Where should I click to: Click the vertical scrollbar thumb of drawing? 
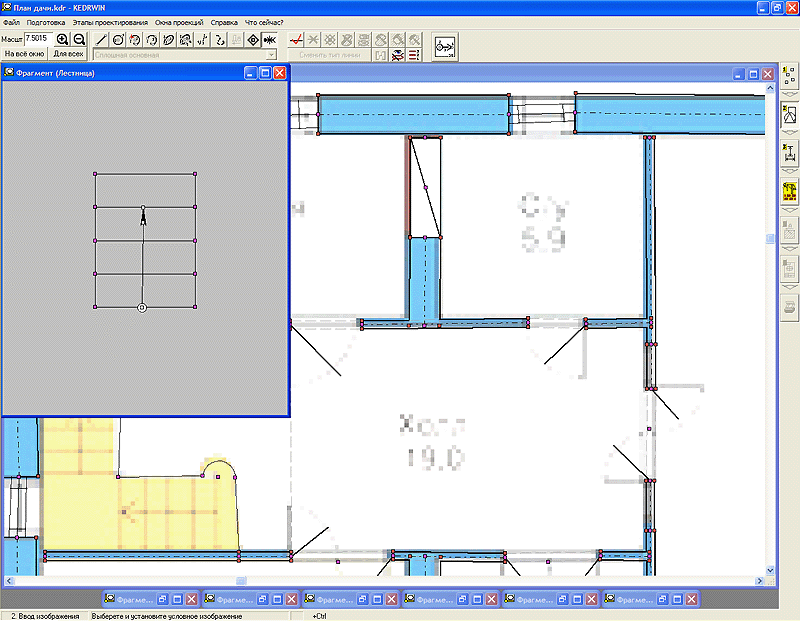[770, 239]
